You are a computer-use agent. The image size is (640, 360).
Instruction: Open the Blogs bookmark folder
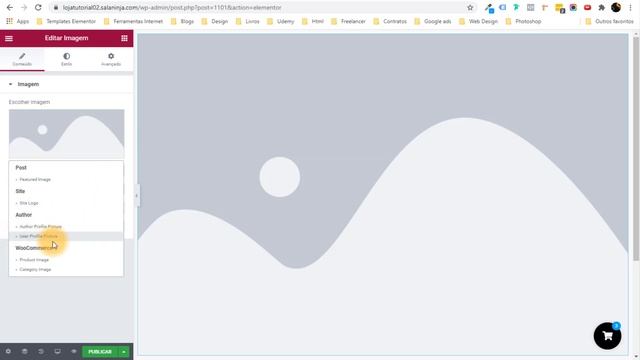point(182,21)
